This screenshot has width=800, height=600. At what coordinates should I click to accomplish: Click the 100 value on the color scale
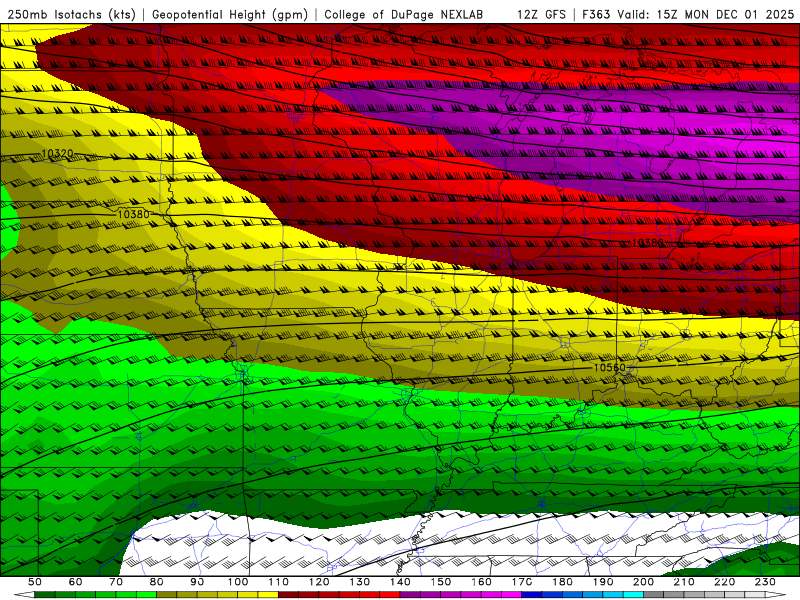(238, 582)
